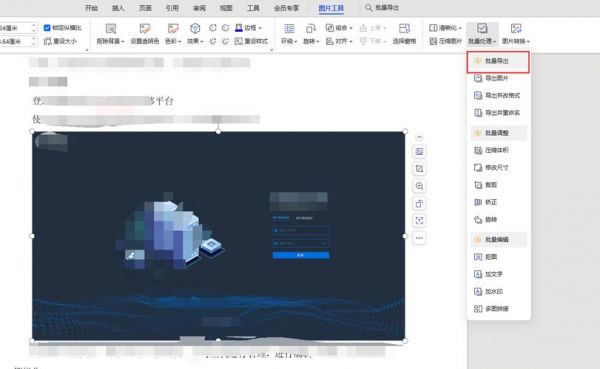Click the search box in the tab bar
This screenshot has width=600, height=369.
[382, 8]
